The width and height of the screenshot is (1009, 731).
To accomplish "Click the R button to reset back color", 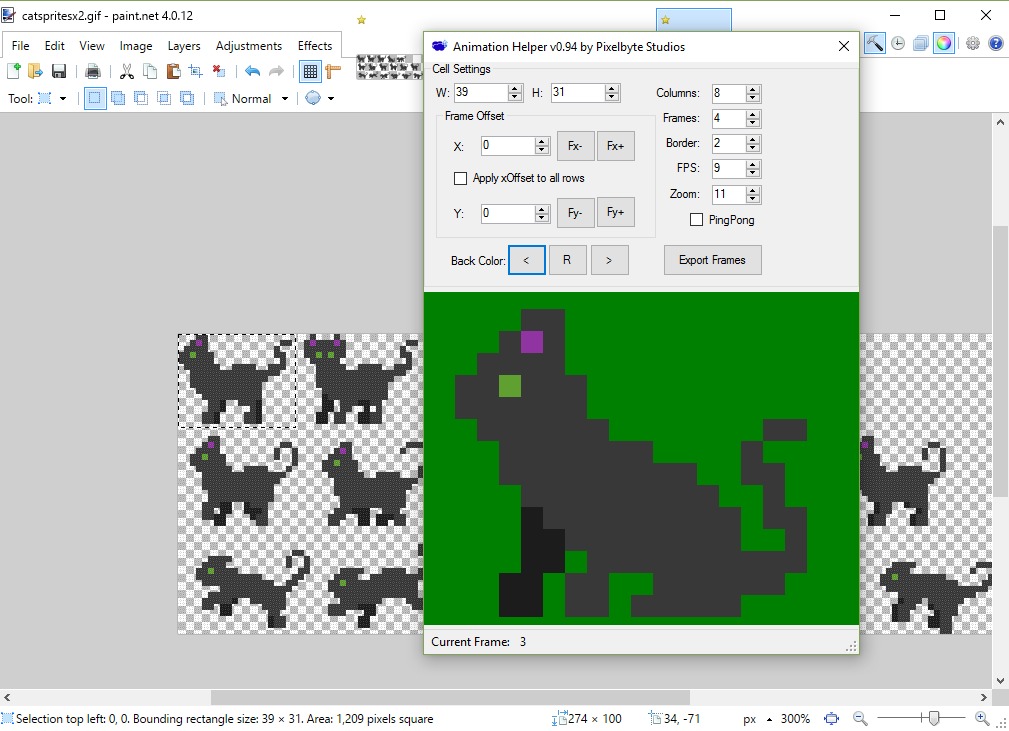I will tap(568, 259).
